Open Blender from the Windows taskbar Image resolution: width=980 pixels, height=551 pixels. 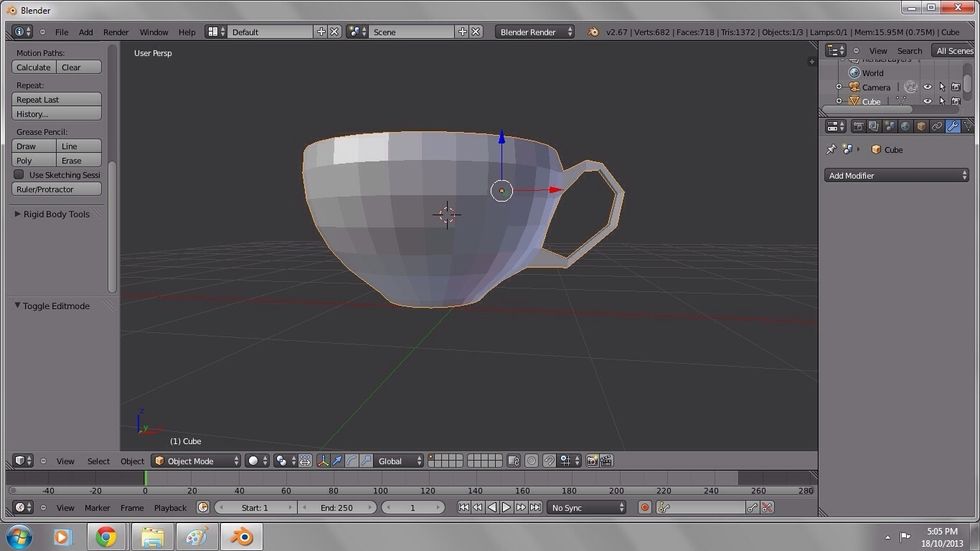[x=243, y=537]
